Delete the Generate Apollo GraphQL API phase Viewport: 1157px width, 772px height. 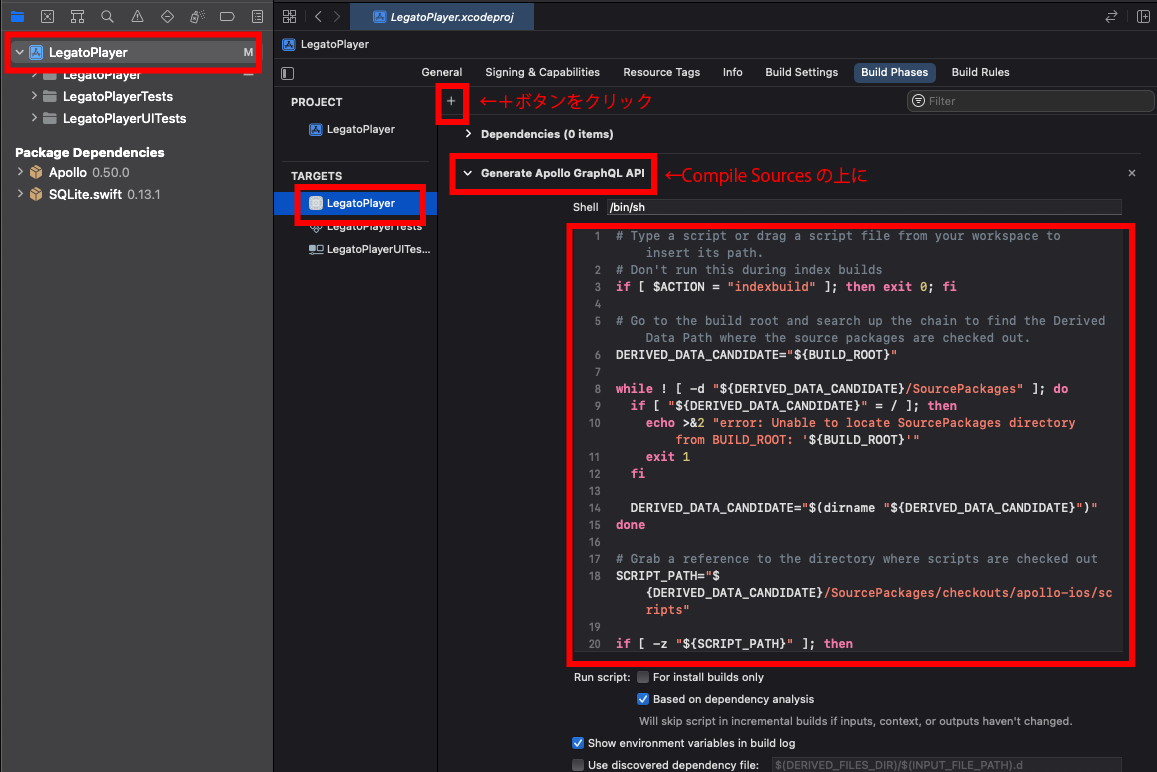click(1132, 173)
